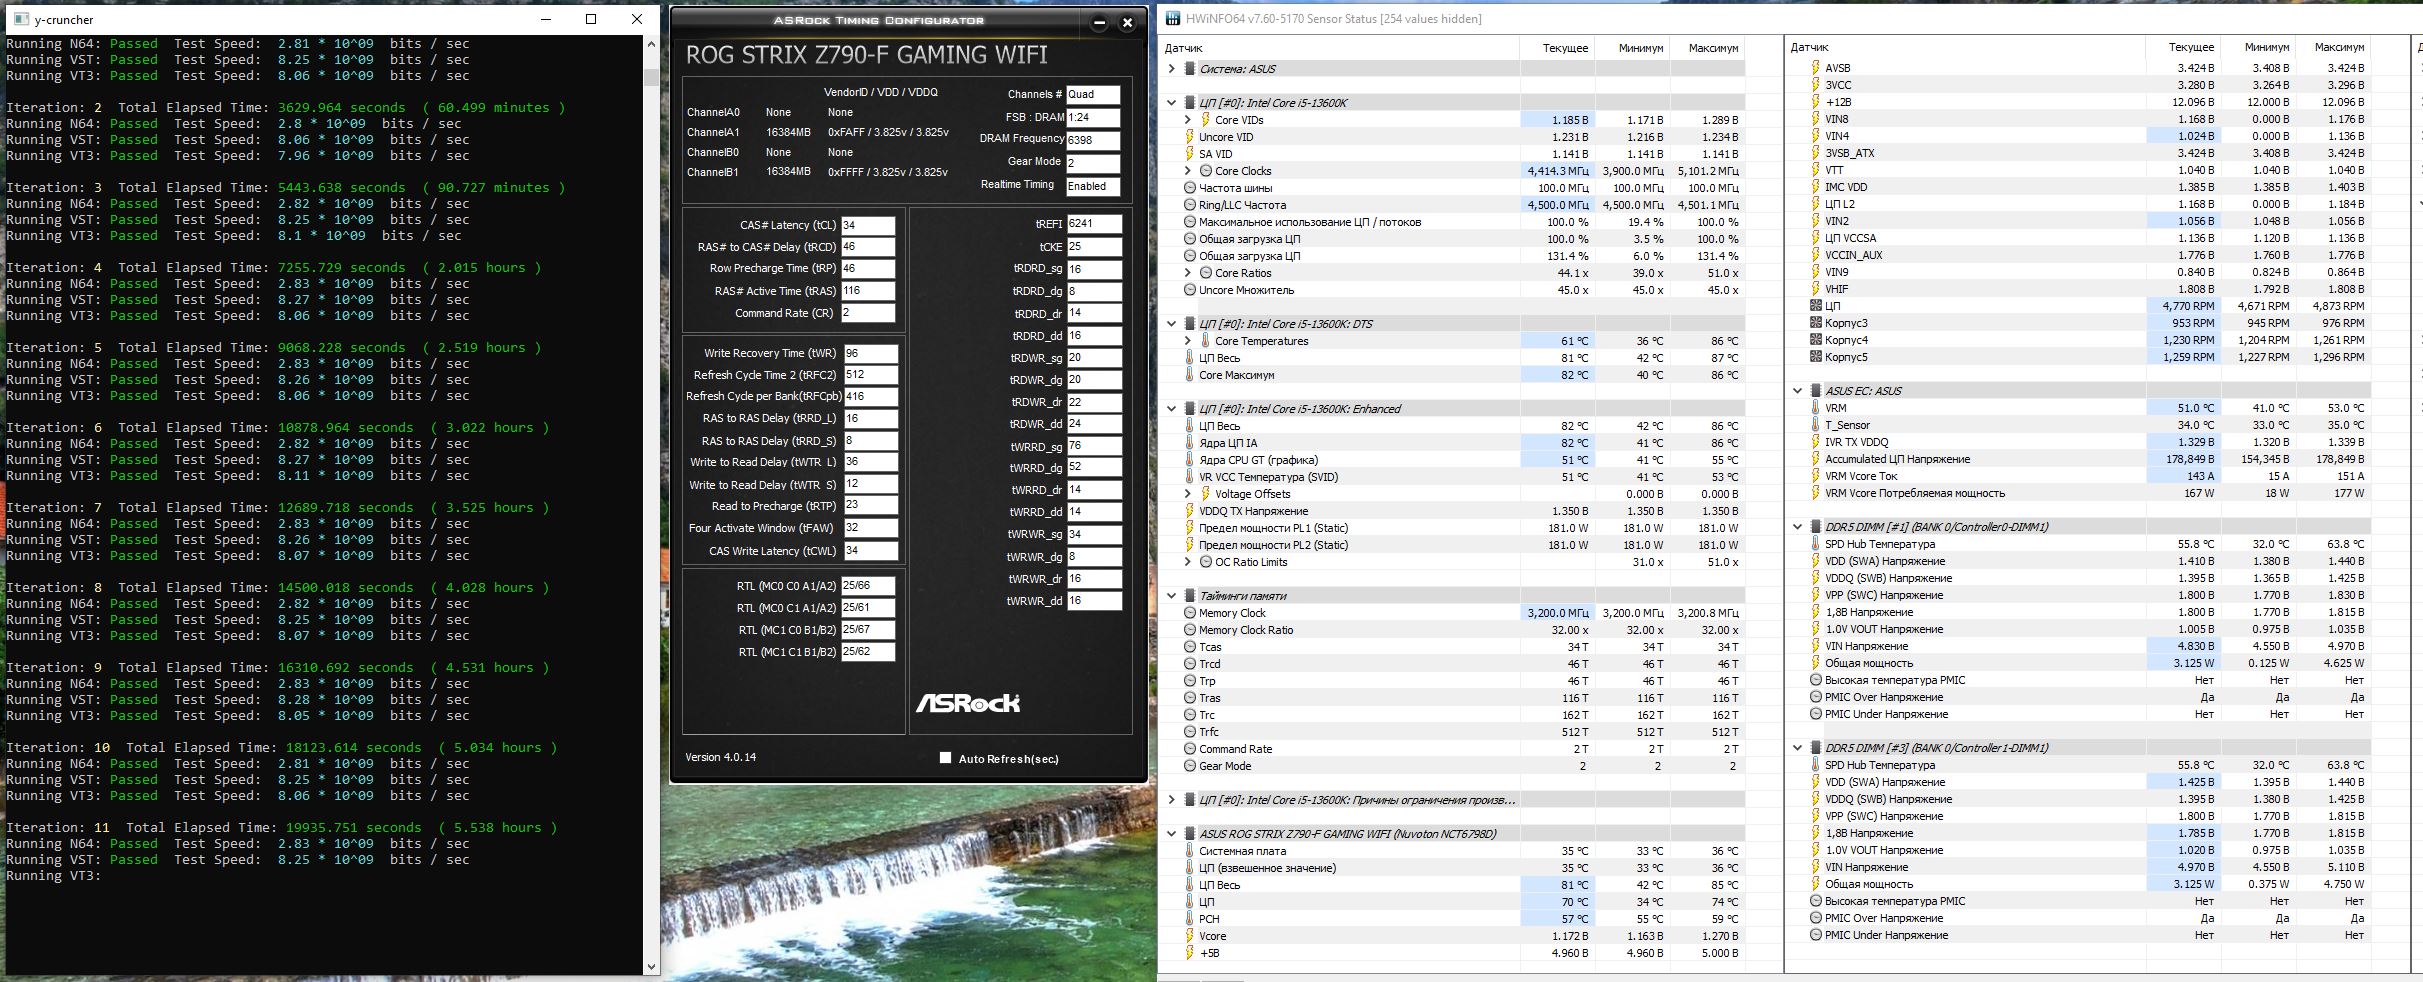Click the DIMM #1 Высокая температура PMIC icon

pos(1816,680)
